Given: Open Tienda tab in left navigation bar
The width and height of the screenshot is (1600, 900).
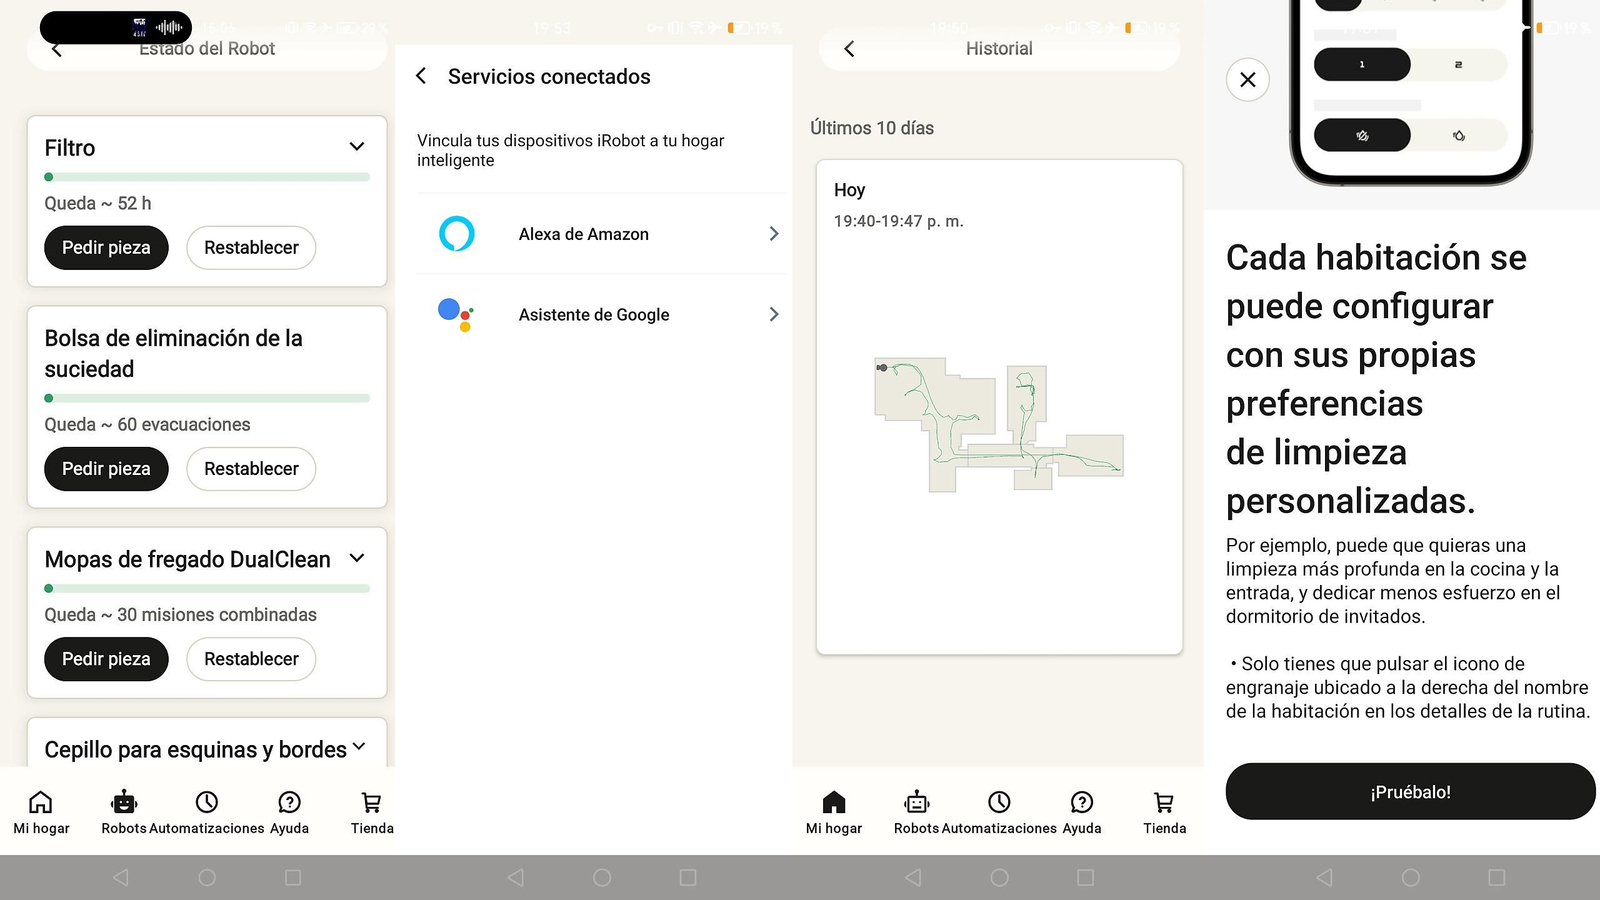Looking at the screenshot, I should [372, 812].
